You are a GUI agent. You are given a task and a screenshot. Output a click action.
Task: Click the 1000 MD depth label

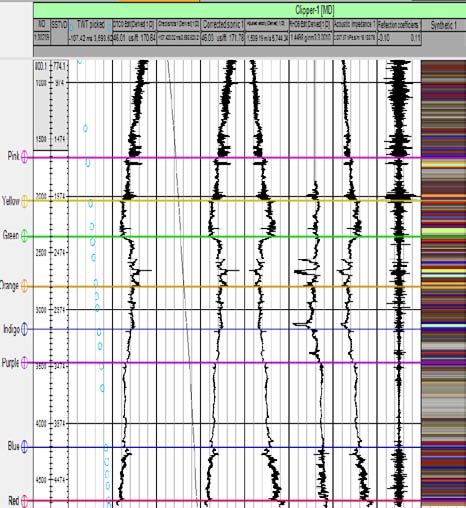tap(41, 83)
